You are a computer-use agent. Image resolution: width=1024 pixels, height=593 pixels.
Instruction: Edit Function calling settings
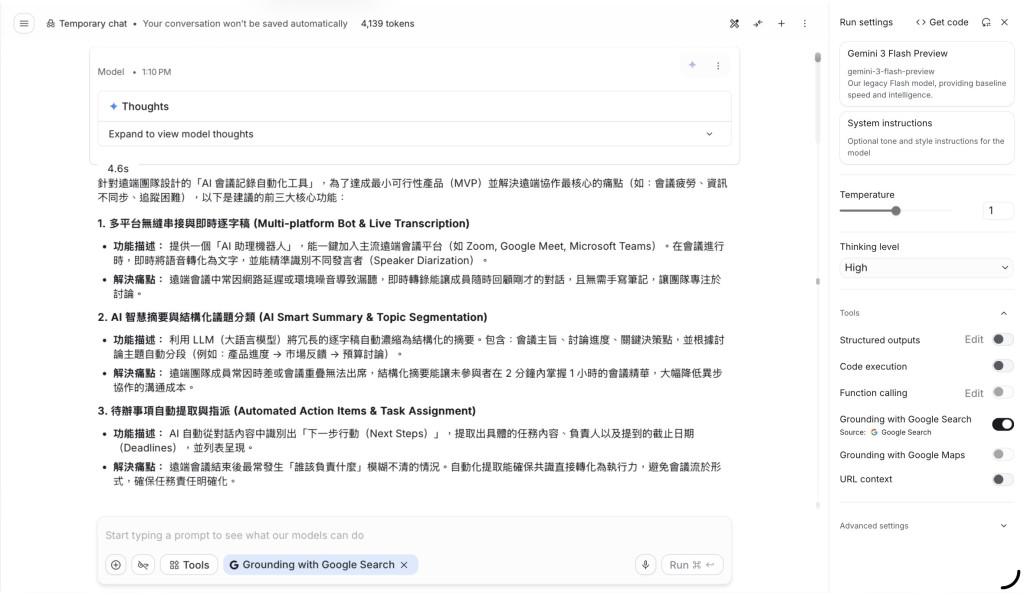point(974,393)
